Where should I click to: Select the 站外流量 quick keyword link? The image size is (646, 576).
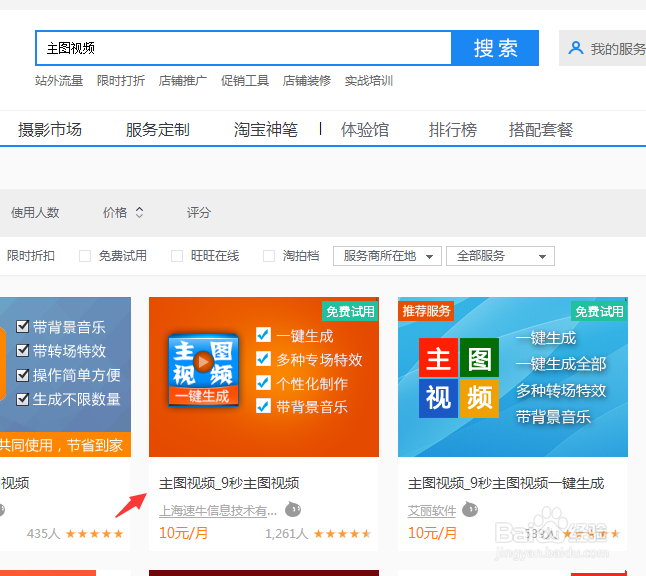59,81
